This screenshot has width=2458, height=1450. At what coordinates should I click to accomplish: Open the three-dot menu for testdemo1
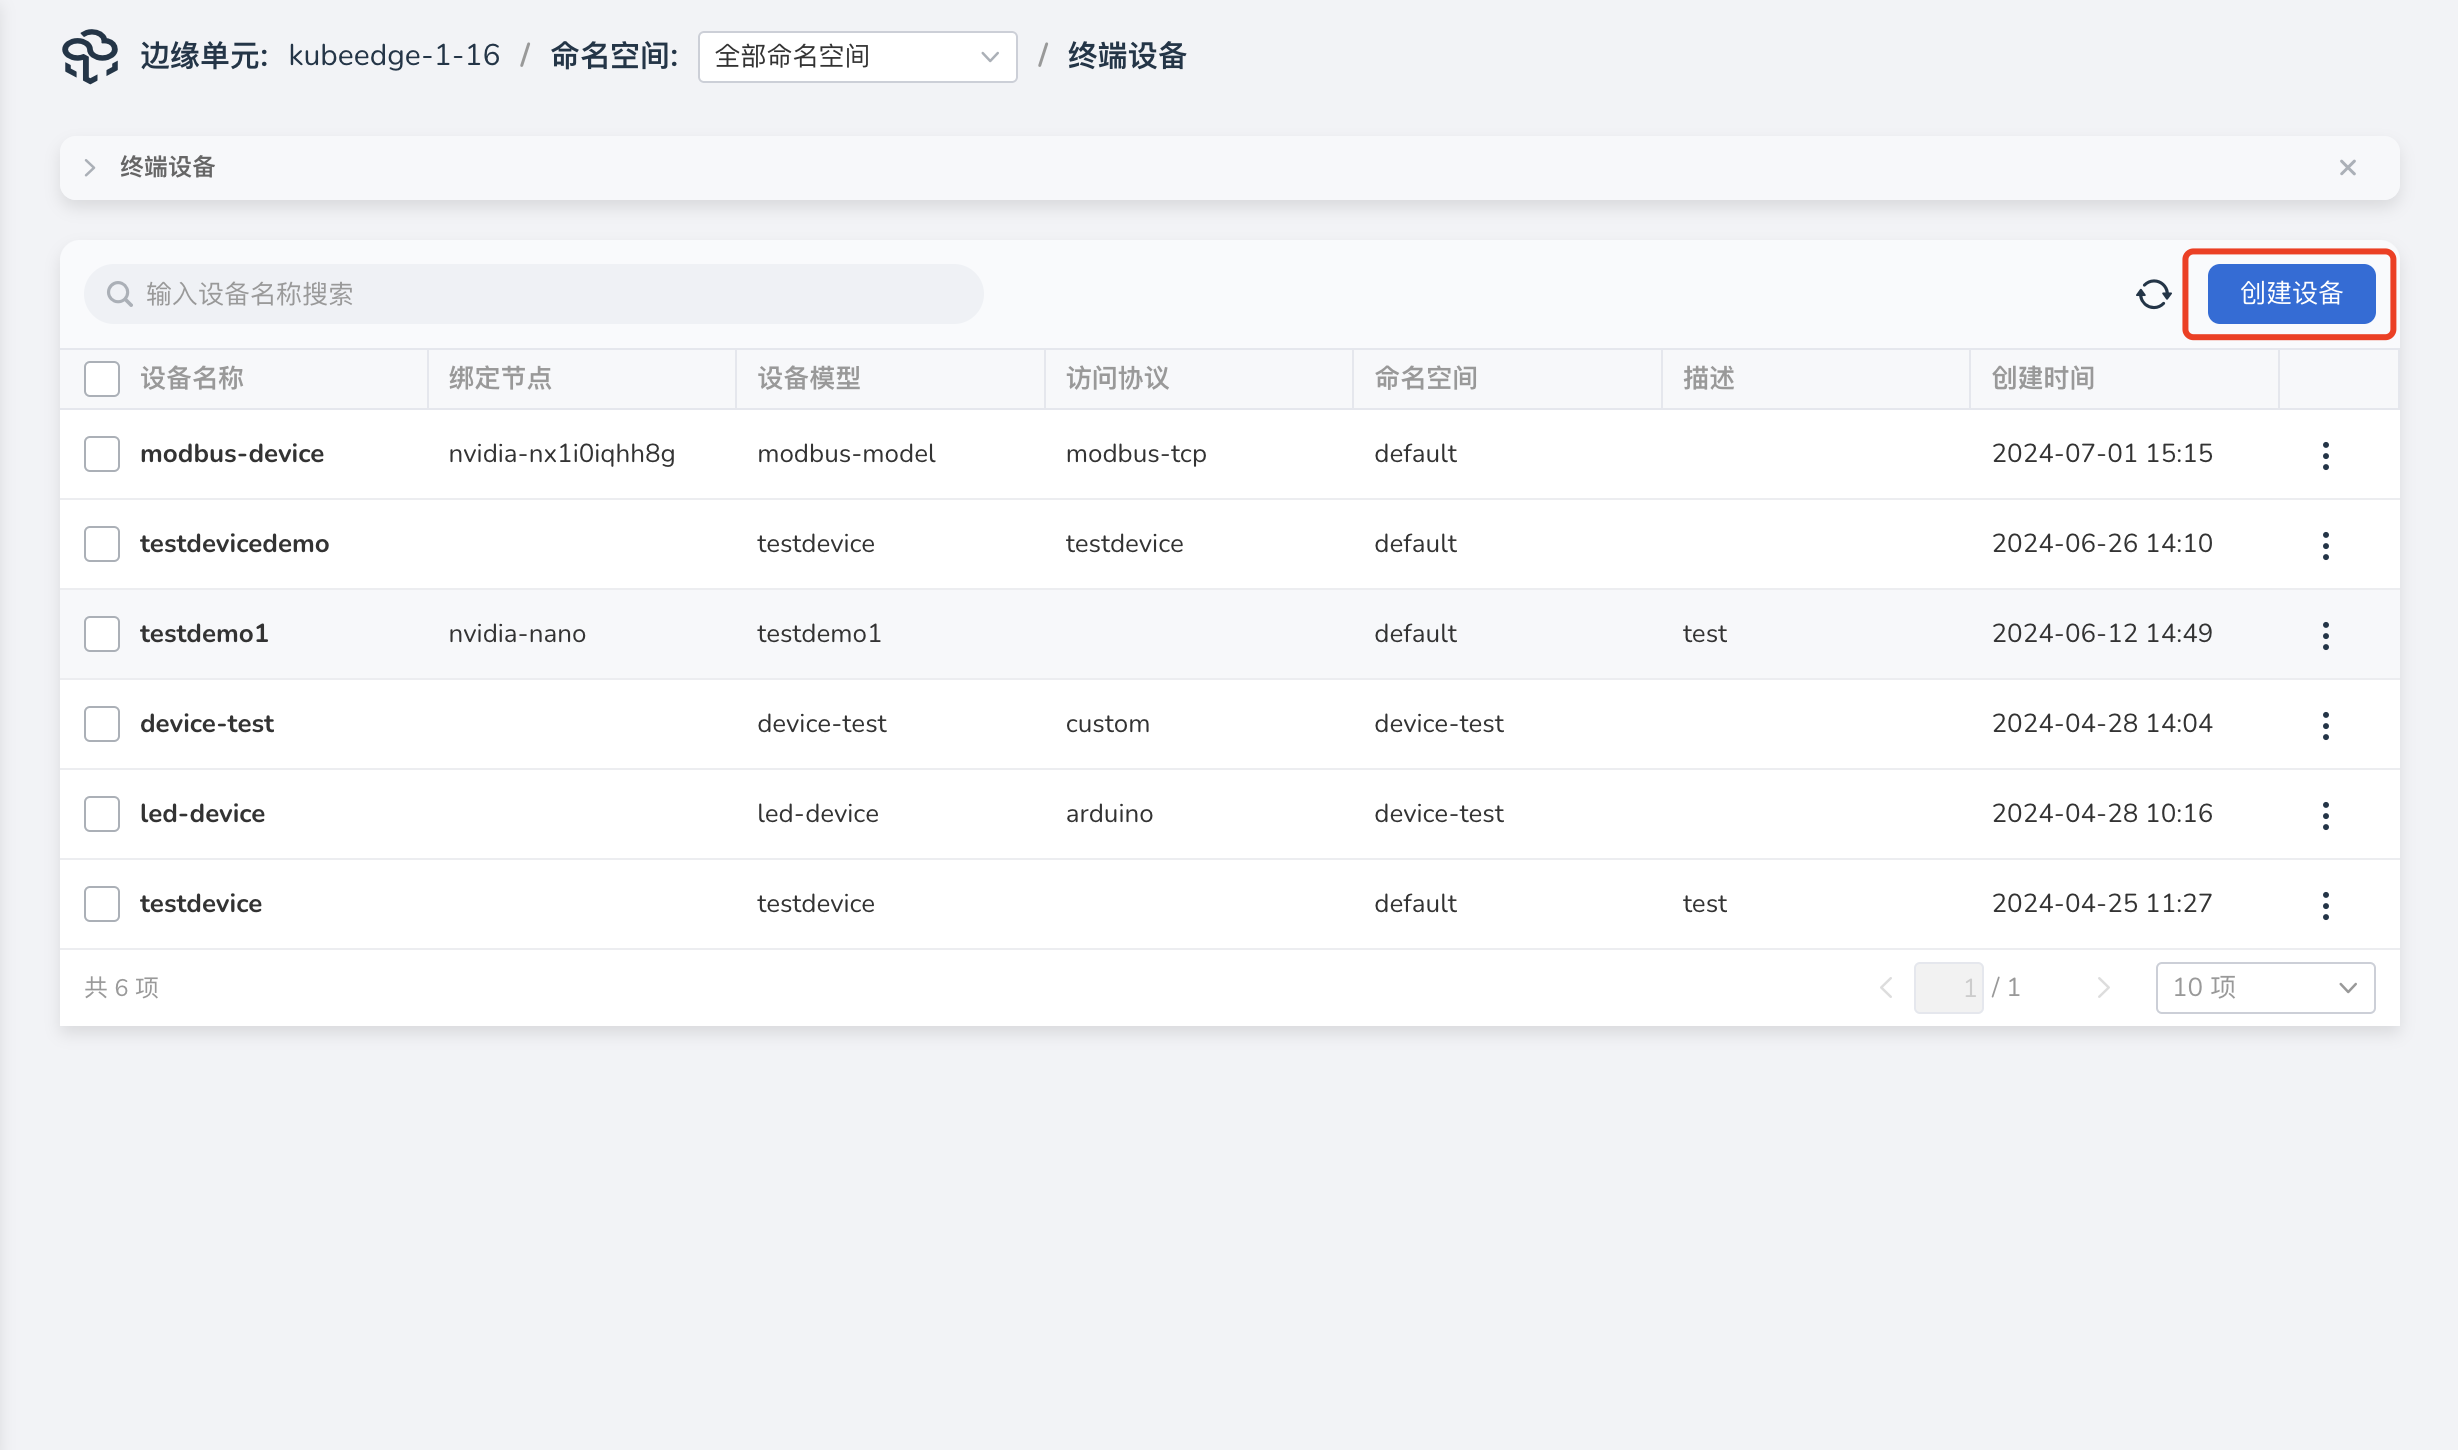point(2325,635)
